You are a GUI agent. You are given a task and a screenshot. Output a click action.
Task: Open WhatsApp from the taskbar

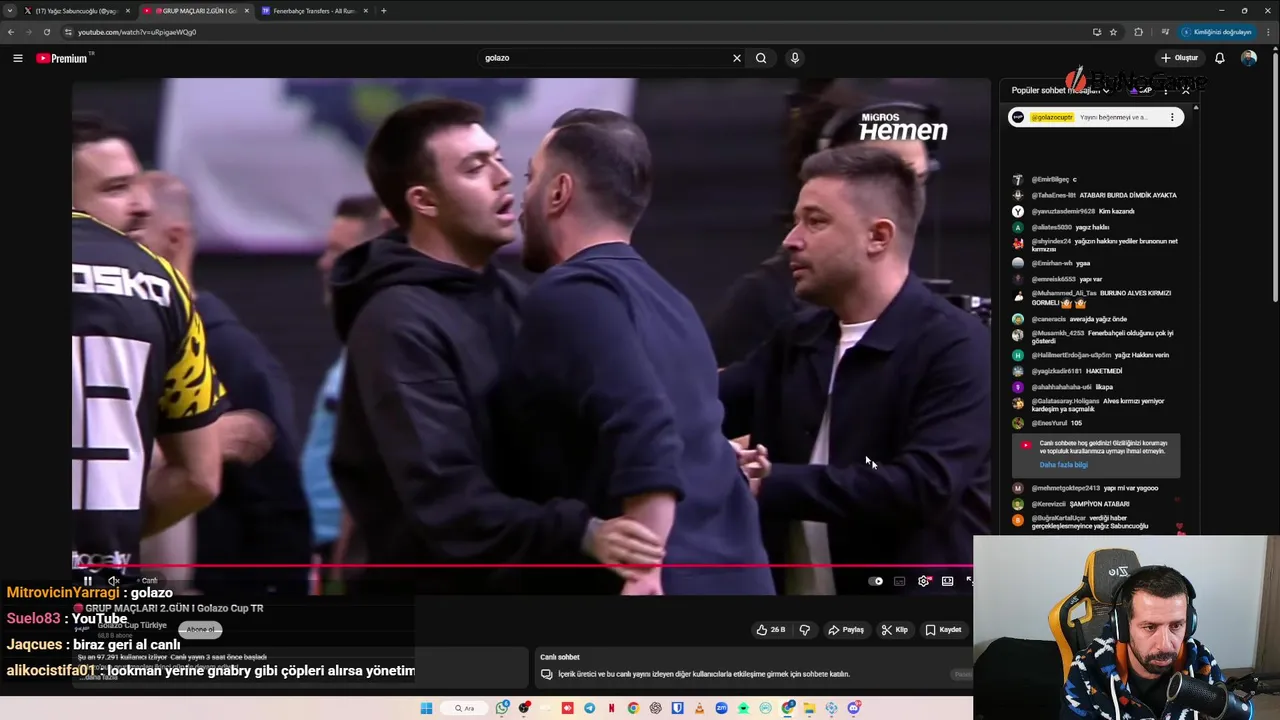(x=501, y=708)
